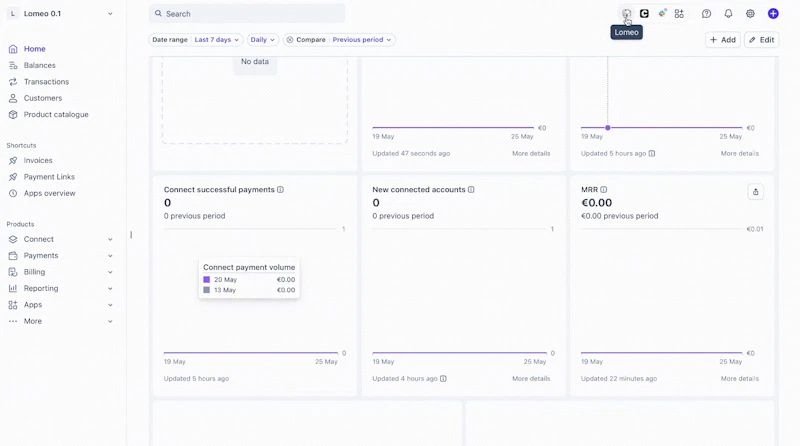Click the blue plus create button
The image size is (800, 446).
[x=773, y=14]
